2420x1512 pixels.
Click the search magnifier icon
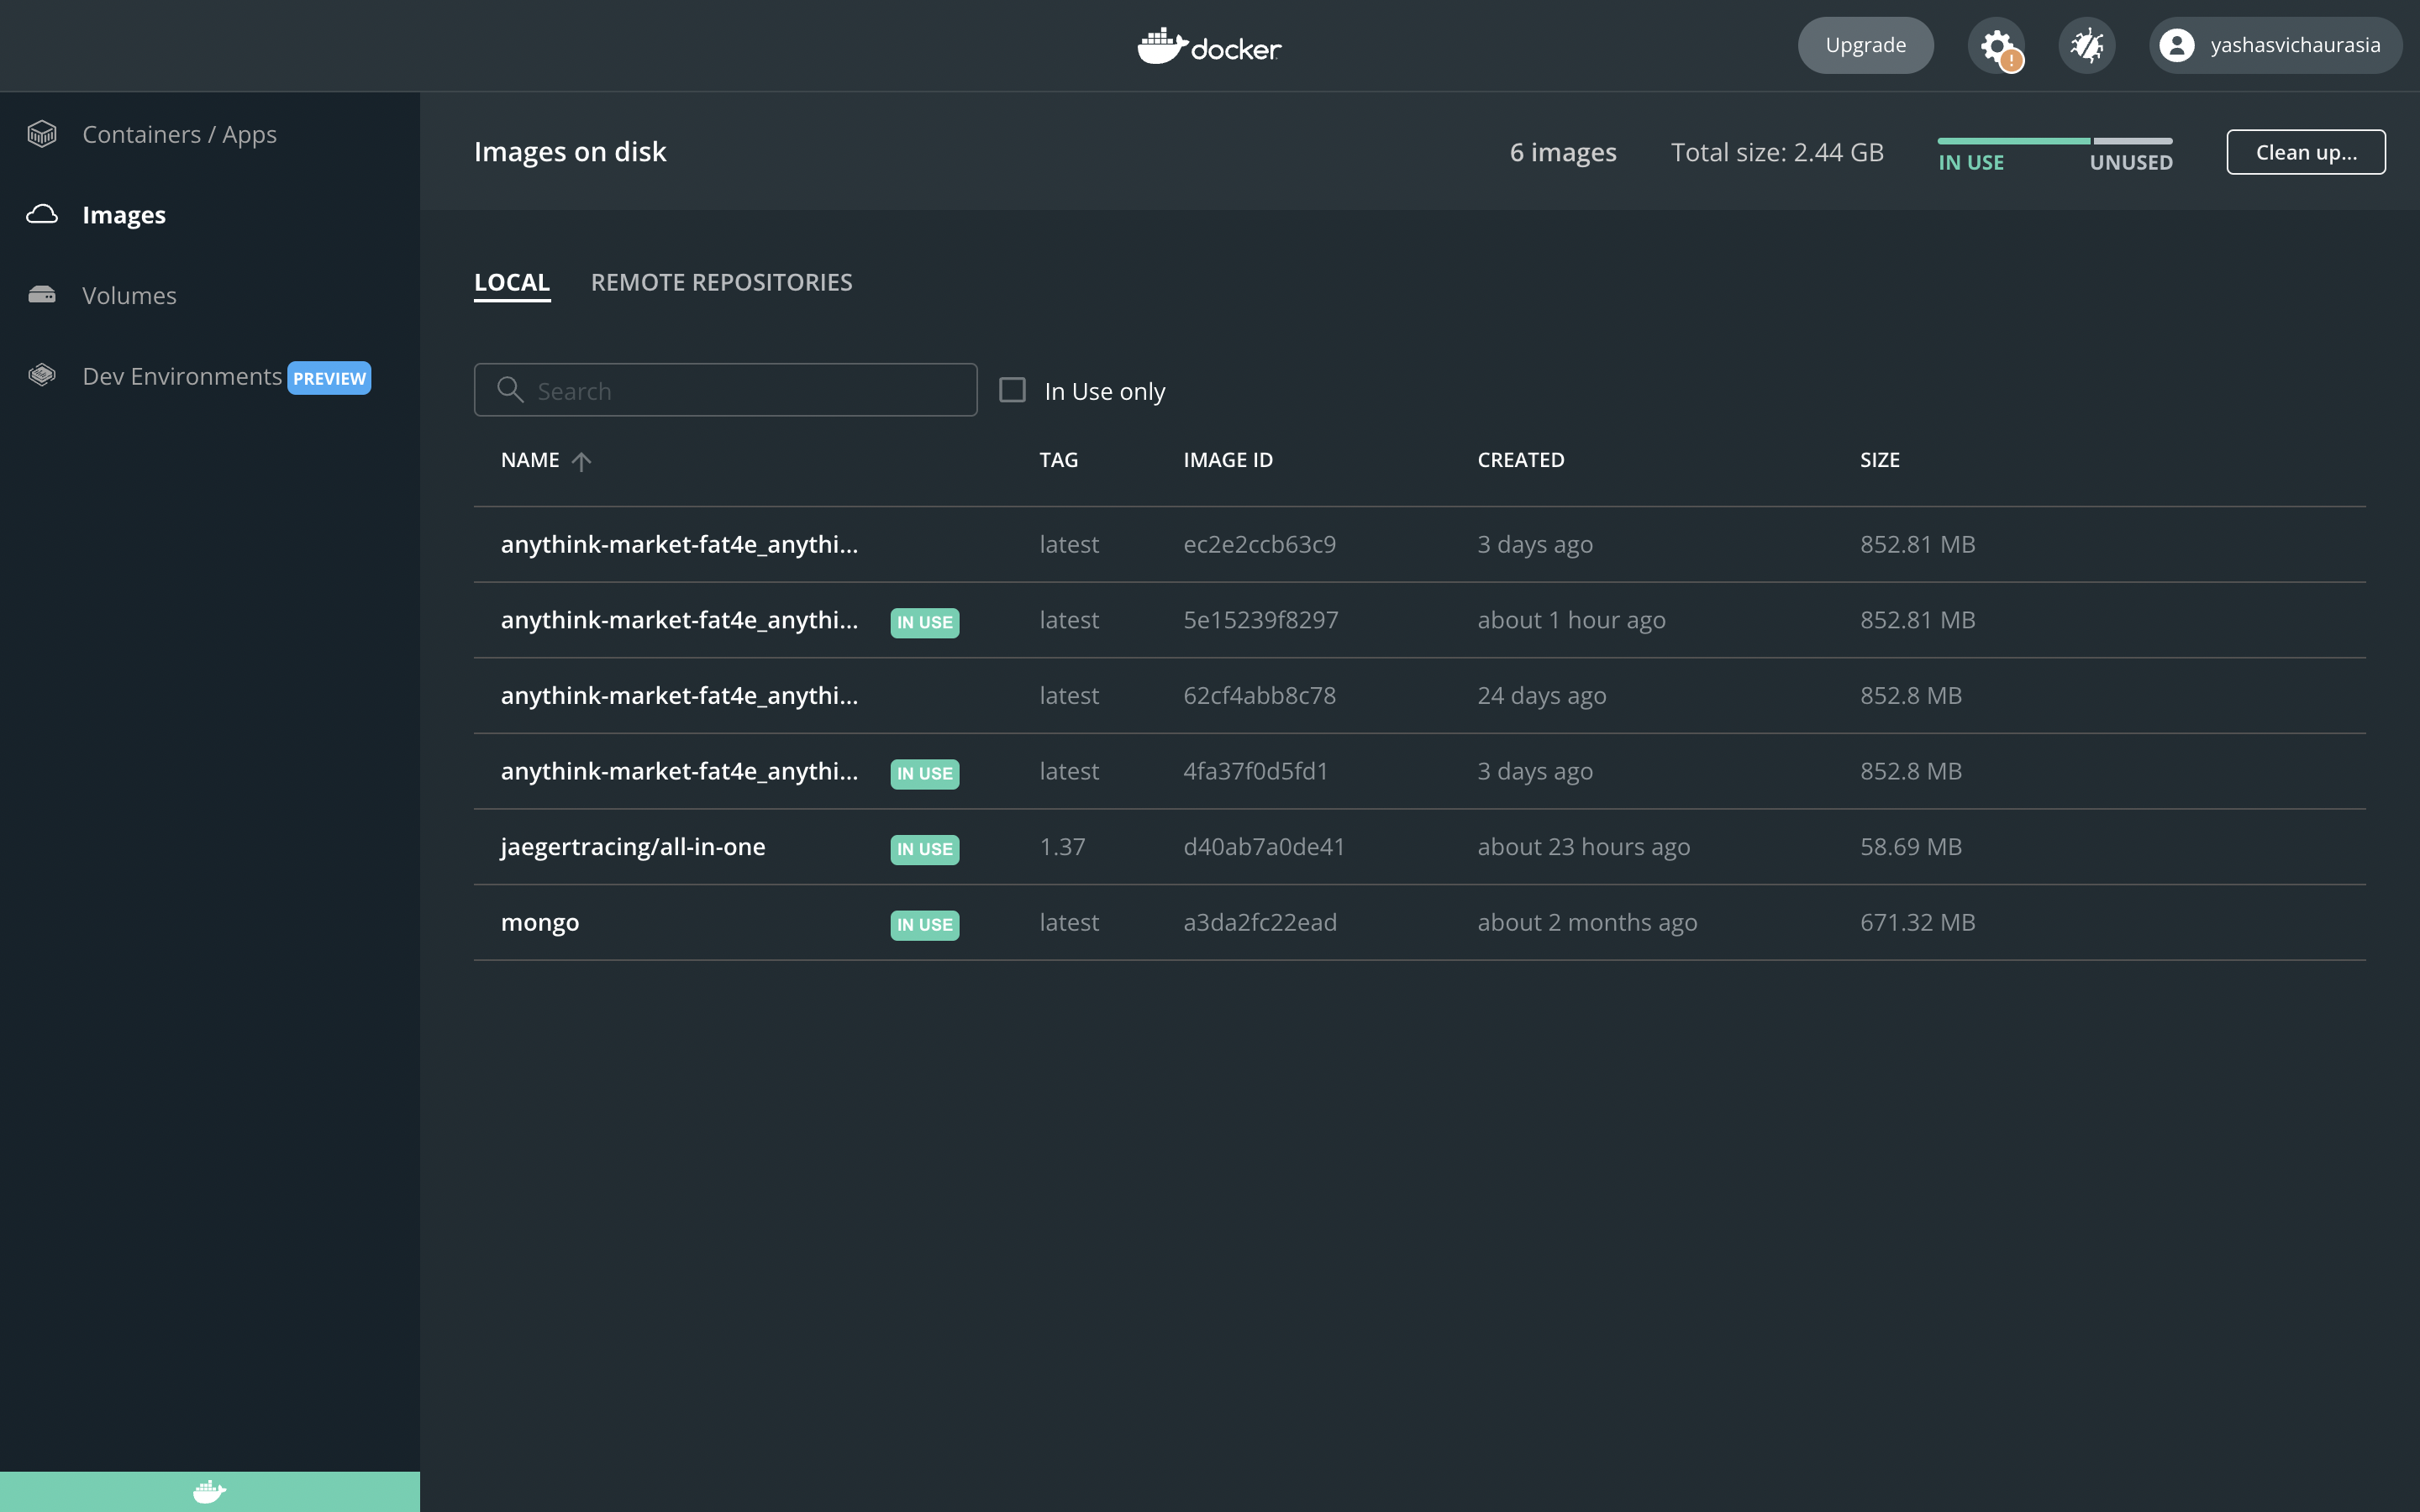coord(510,390)
